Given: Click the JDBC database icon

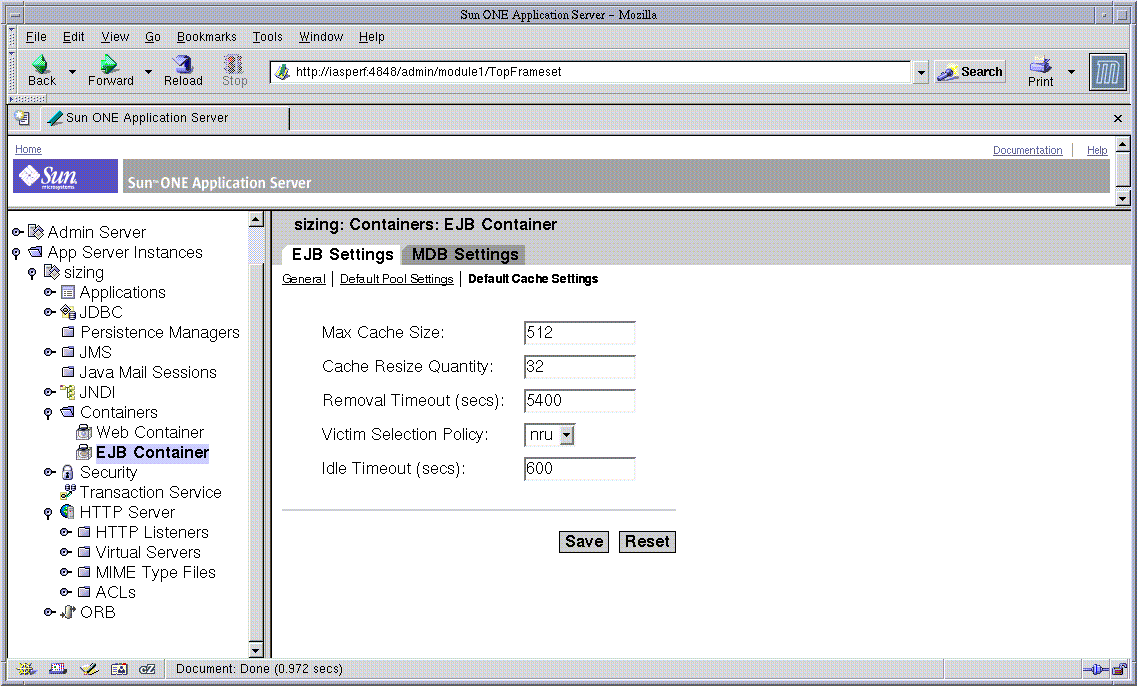Looking at the screenshot, I should [67, 312].
